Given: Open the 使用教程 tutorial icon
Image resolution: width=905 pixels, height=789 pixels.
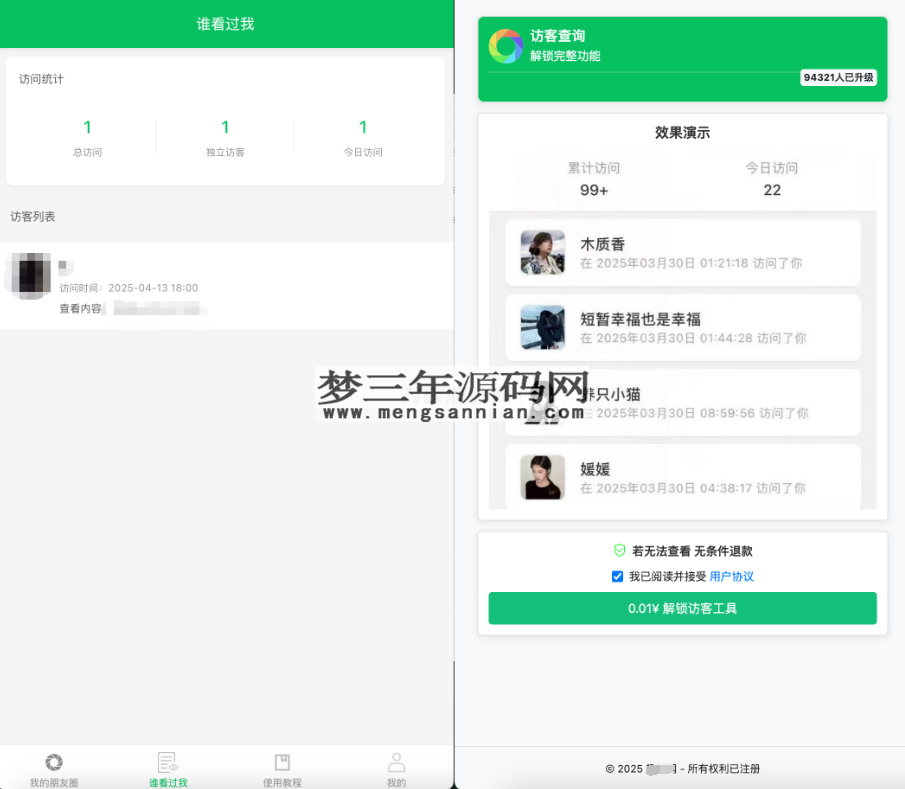Looking at the screenshot, I should click(x=281, y=761).
